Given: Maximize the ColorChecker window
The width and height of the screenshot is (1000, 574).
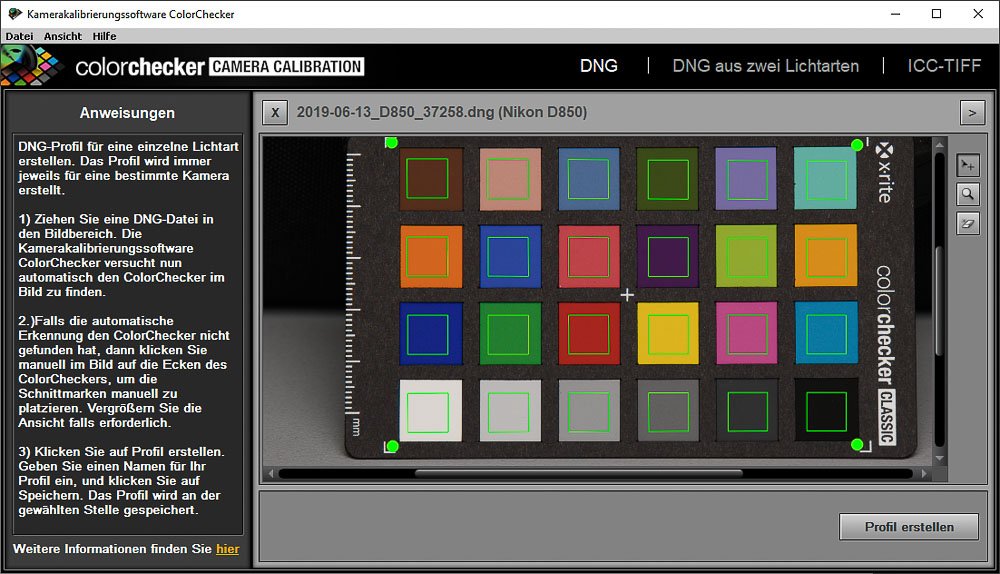Looking at the screenshot, I should 936,13.
